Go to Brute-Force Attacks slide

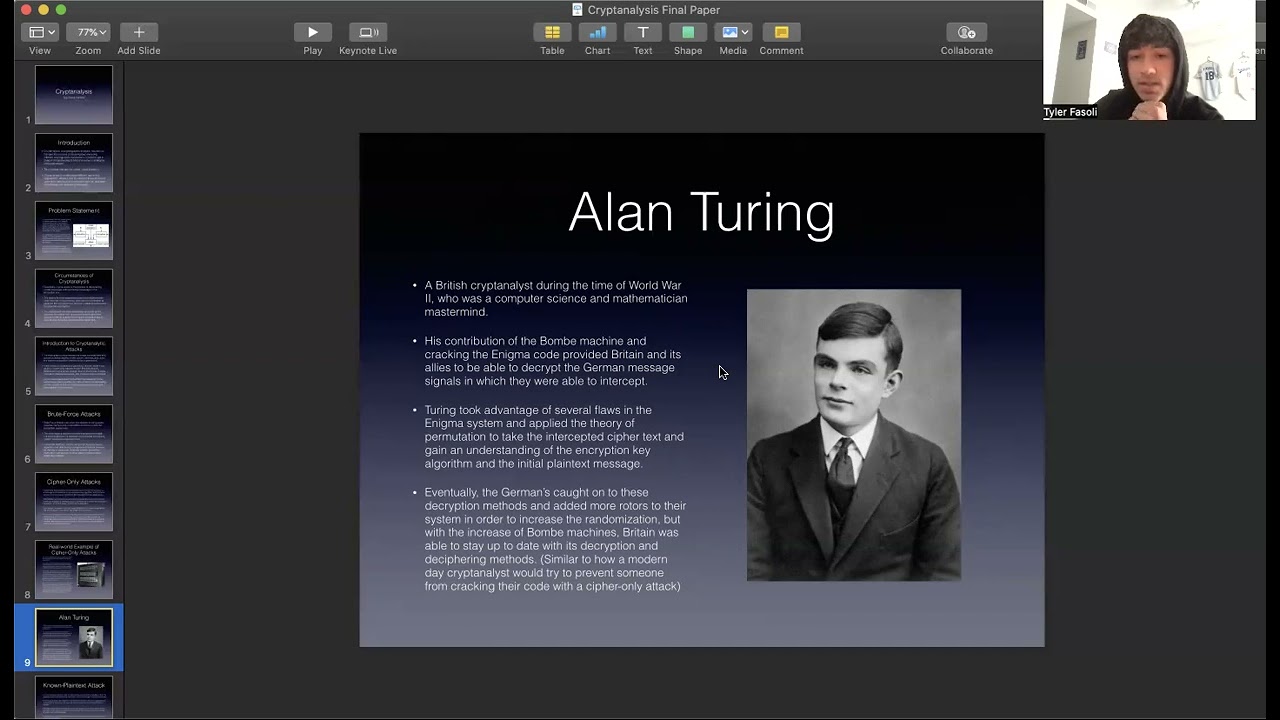tap(74, 434)
